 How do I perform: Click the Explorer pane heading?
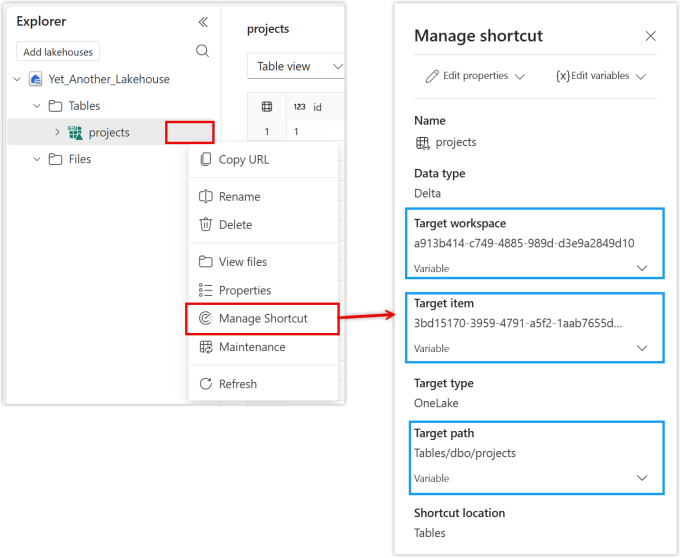(41, 21)
